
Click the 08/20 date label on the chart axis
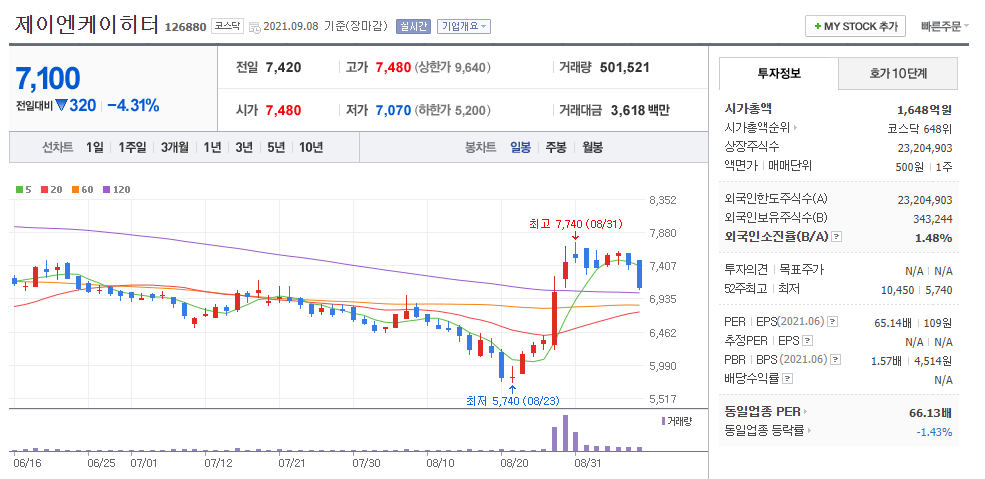514,463
